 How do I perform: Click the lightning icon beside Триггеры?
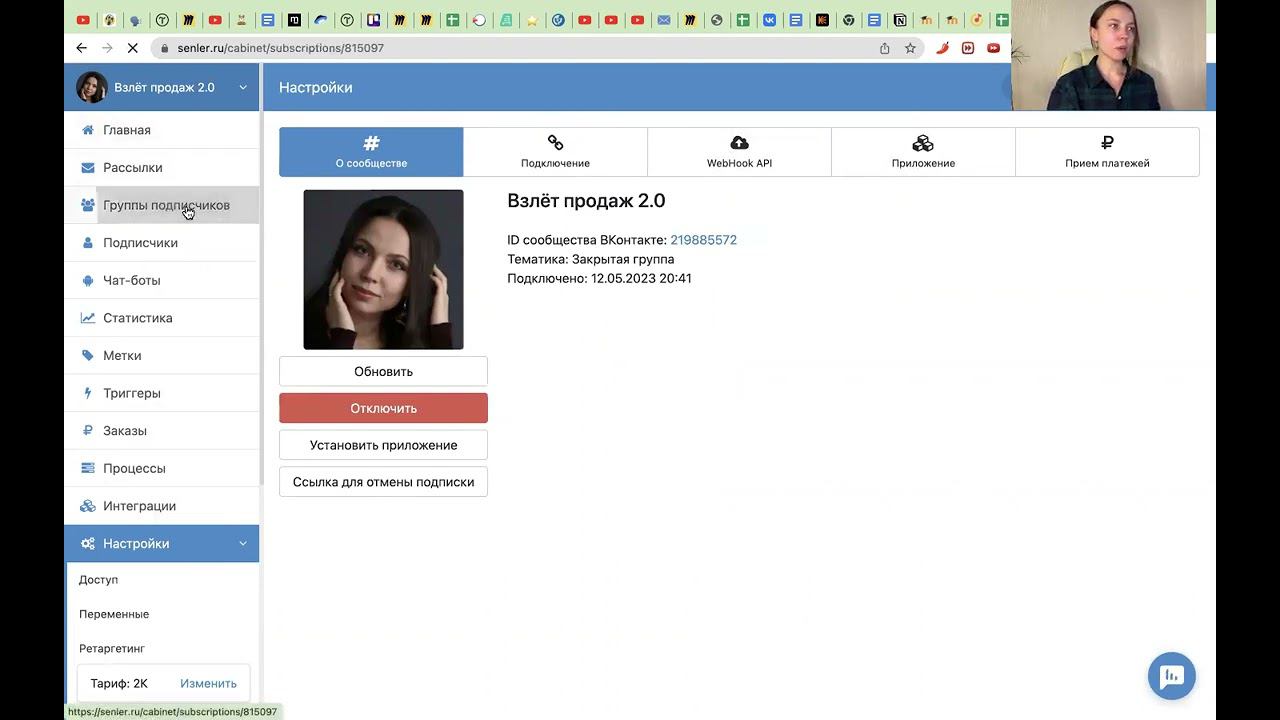point(88,393)
